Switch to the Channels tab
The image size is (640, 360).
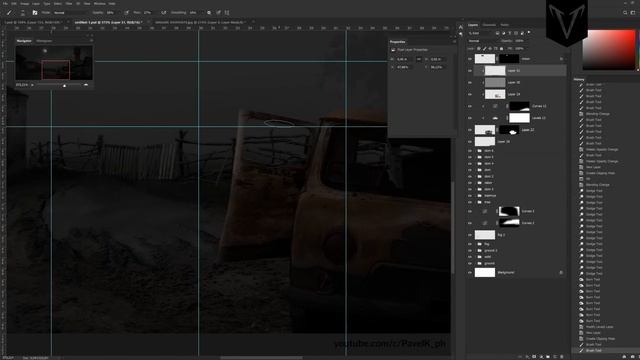(489, 25)
